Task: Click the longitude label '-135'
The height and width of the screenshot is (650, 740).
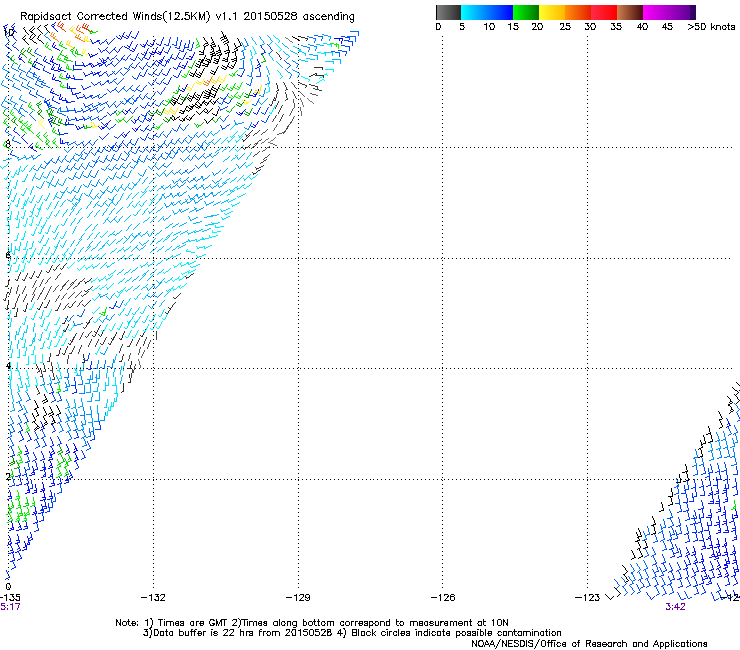Action: (x=10, y=598)
